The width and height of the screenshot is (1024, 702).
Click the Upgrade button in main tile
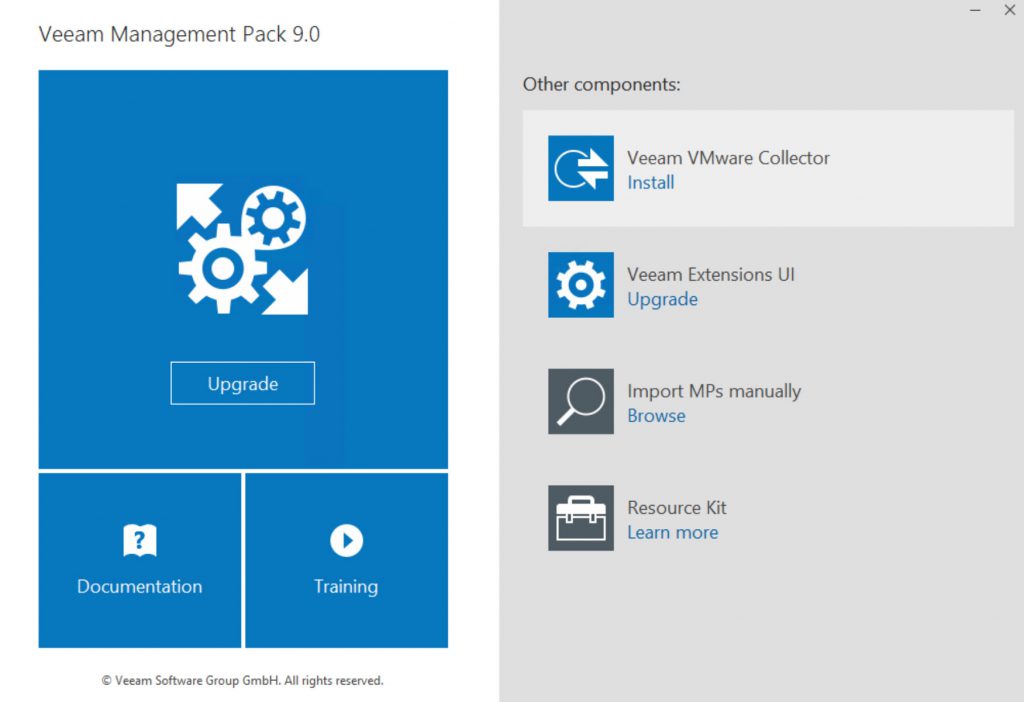click(x=242, y=383)
